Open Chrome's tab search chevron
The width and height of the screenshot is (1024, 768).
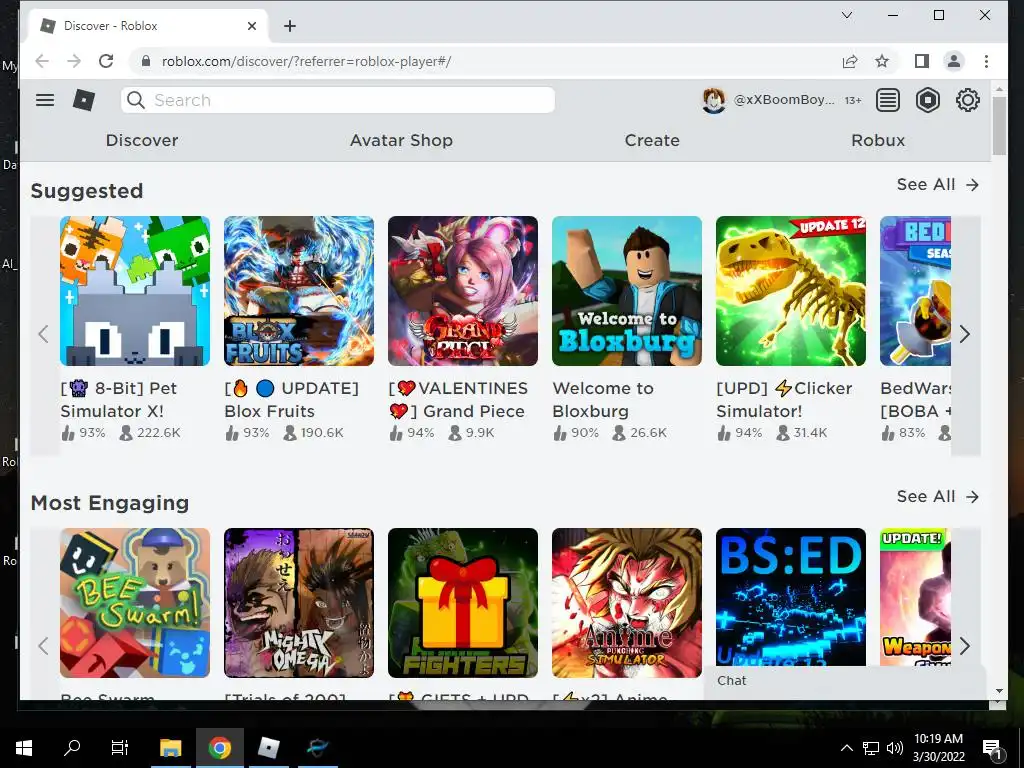point(847,15)
